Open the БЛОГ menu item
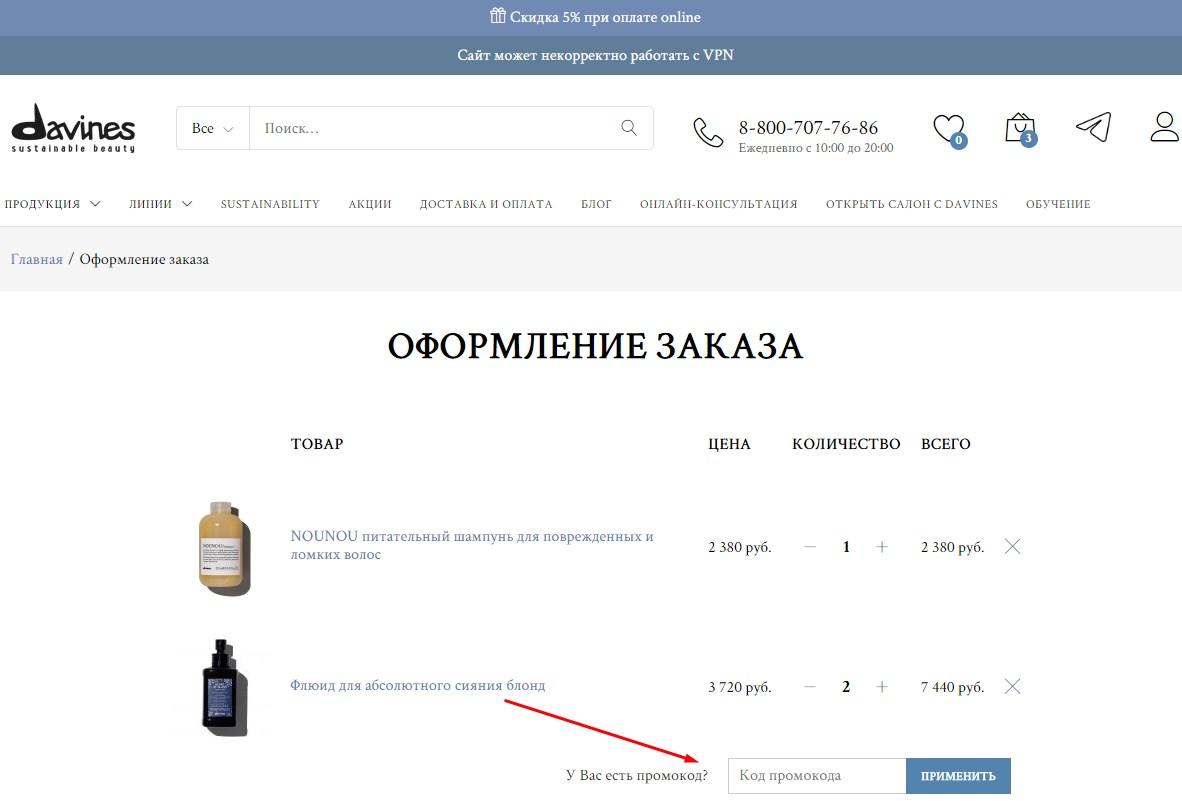 click(596, 204)
